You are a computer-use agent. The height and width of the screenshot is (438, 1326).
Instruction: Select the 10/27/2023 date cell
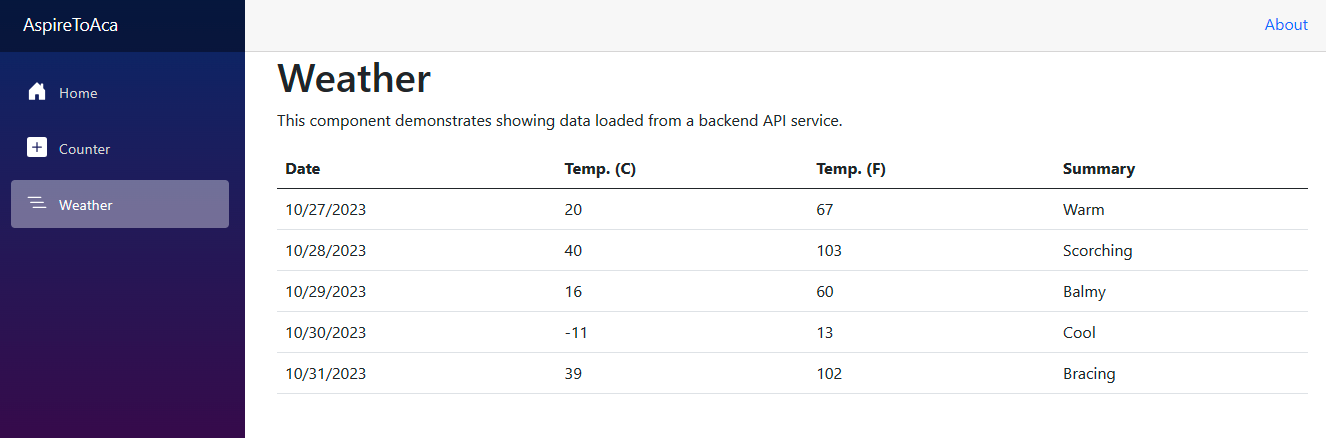[326, 210]
